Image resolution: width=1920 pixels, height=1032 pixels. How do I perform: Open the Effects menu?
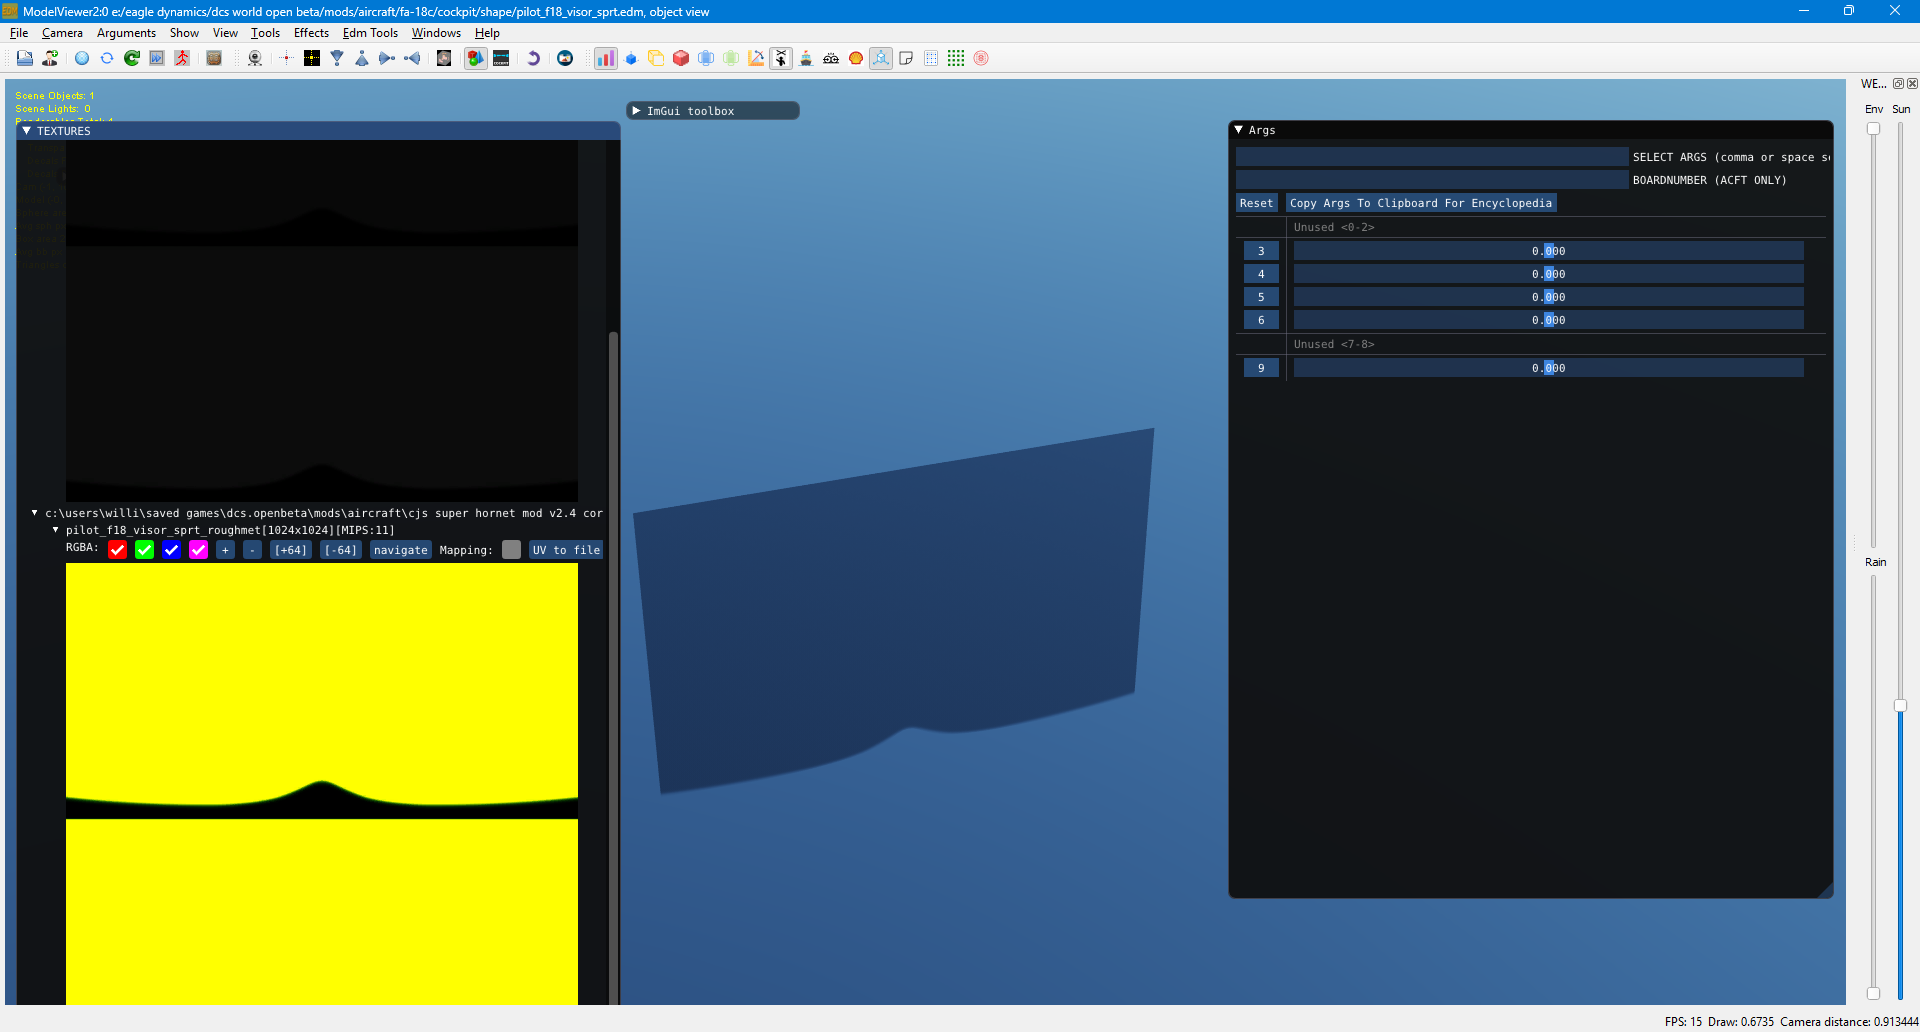311,33
